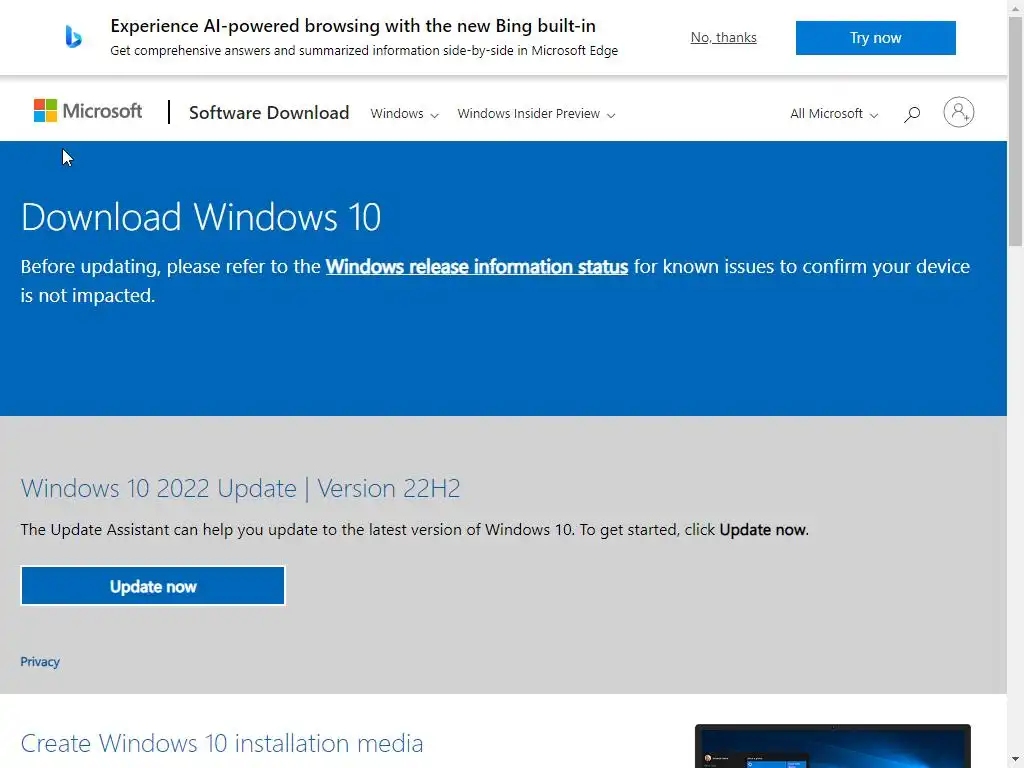Click the scrollbar up arrow

(1016, 7)
